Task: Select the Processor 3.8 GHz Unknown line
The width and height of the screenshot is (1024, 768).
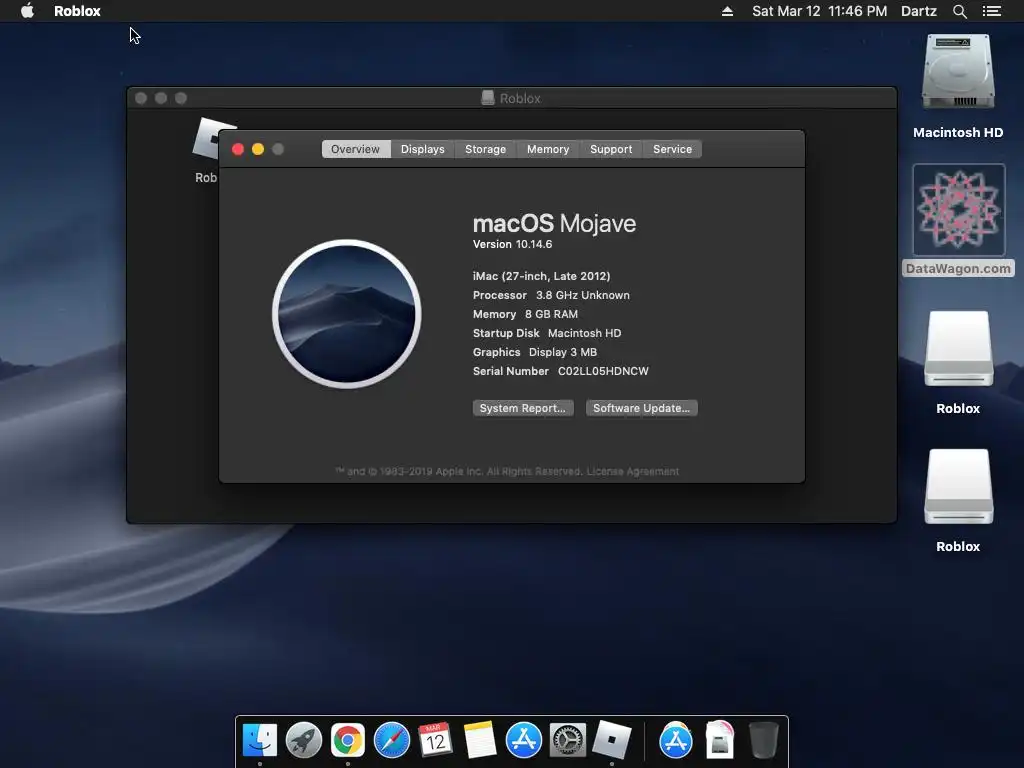Action: [x=551, y=295]
